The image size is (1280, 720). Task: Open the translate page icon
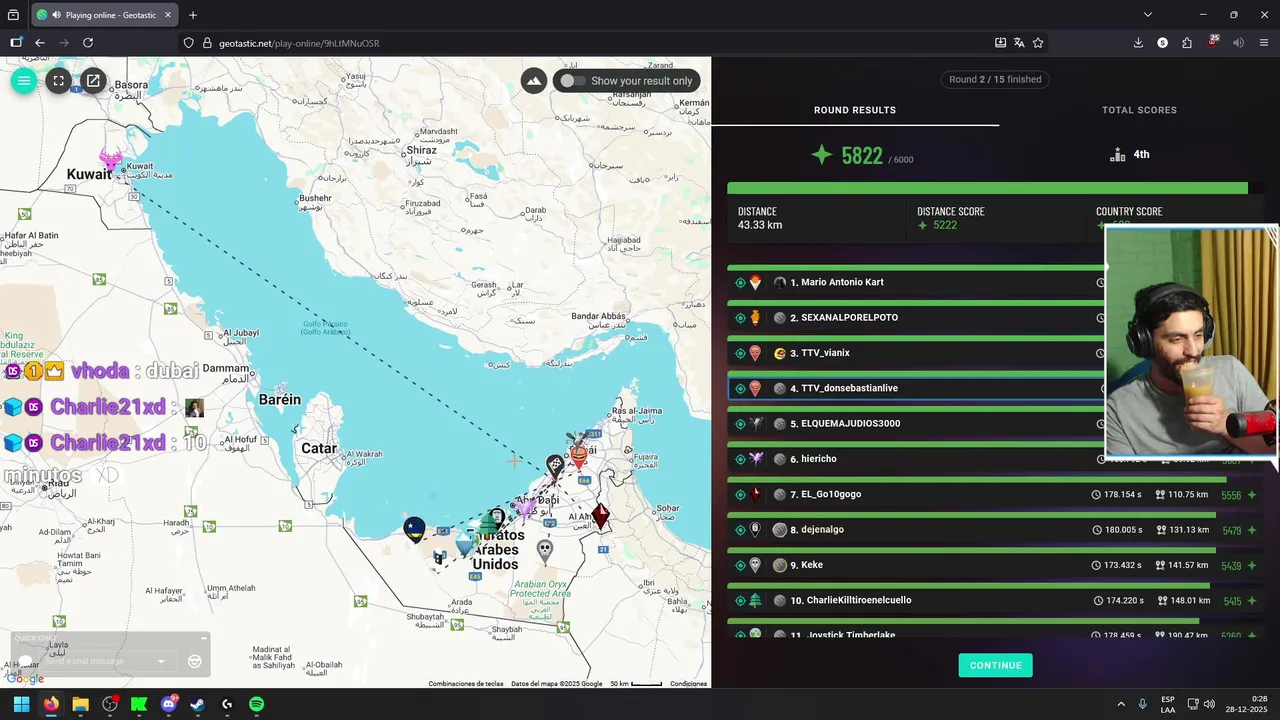pyautogui.click(x=1019, y=43)
